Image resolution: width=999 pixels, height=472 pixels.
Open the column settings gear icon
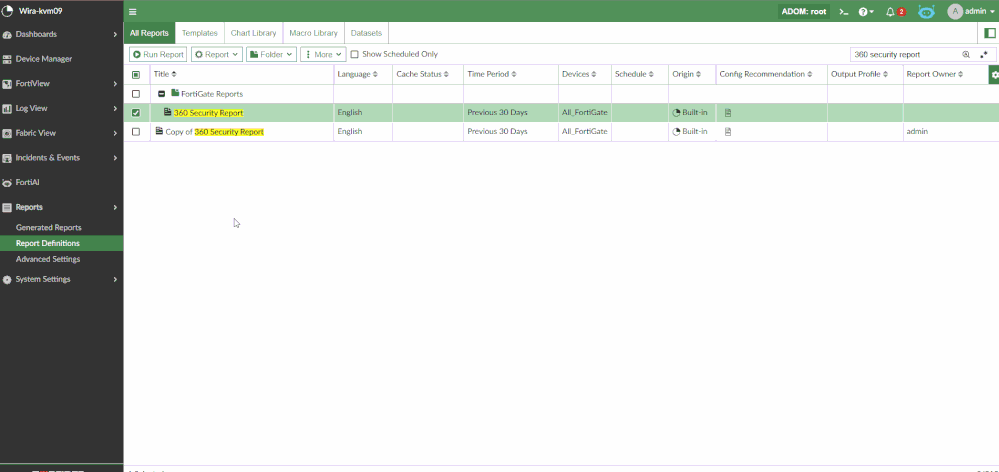994,75
